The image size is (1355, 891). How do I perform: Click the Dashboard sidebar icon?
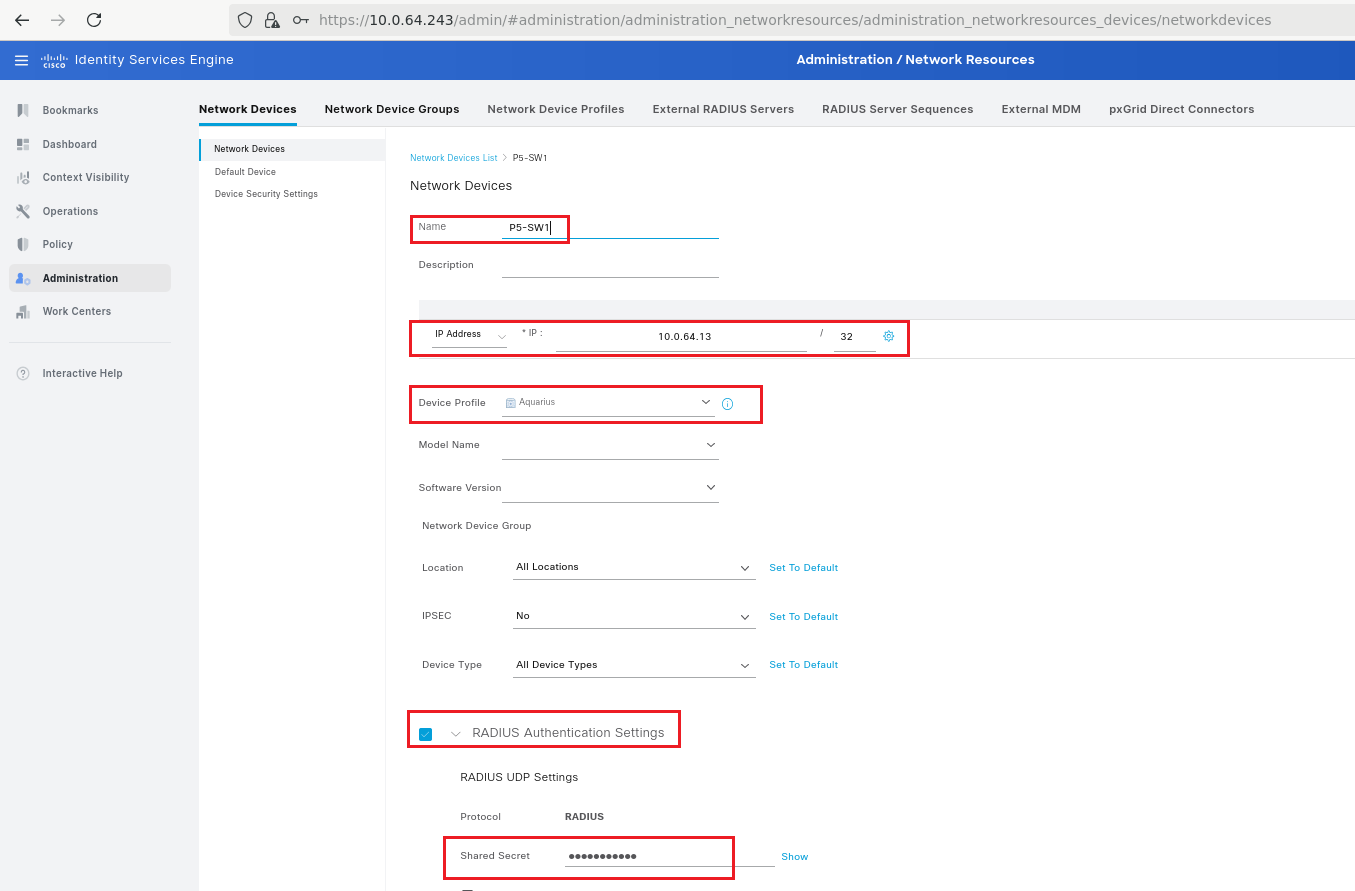pyautogui.click(x=23, y=144)
